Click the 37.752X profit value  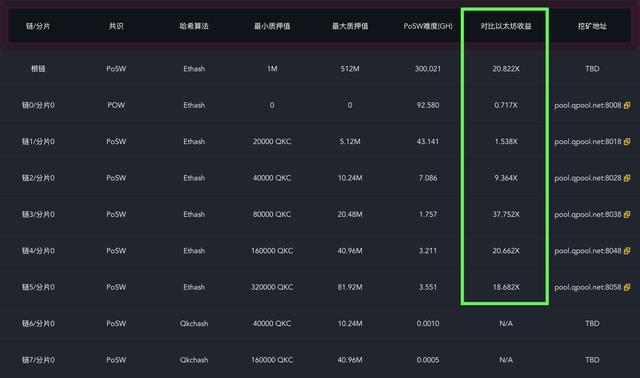click(506, 214)
